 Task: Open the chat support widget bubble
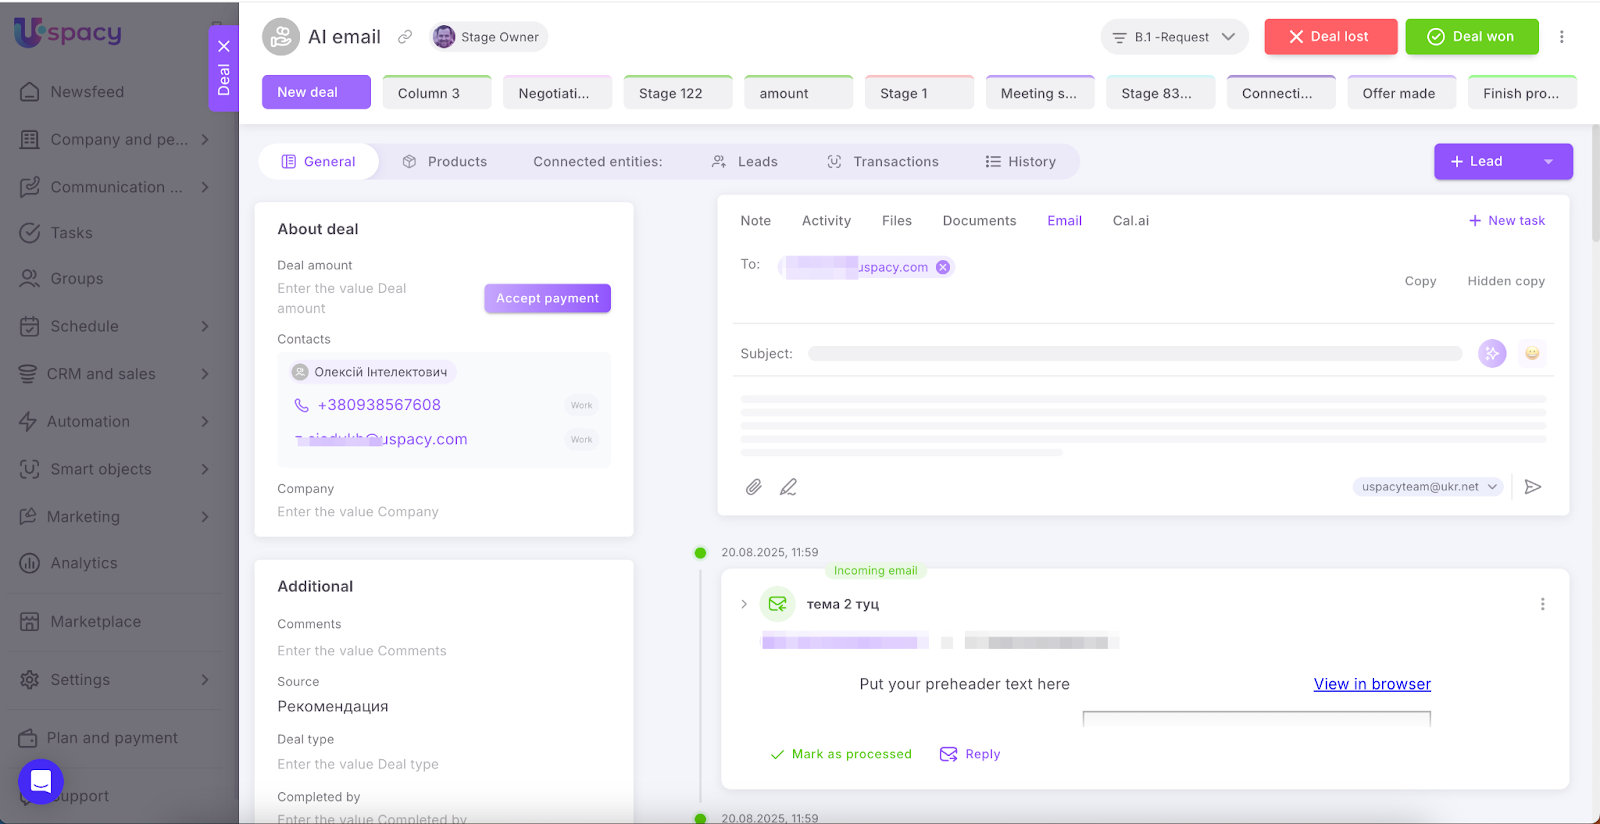click(x=41, y=781)
